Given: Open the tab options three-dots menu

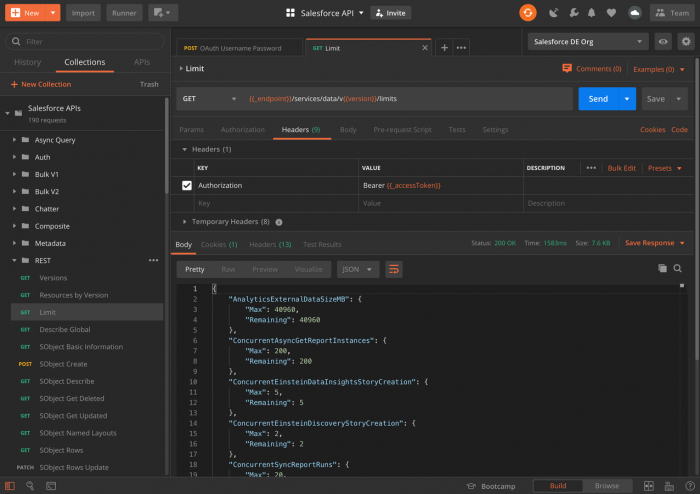Looking at the screenshot, I should click(x=461, y=48).
